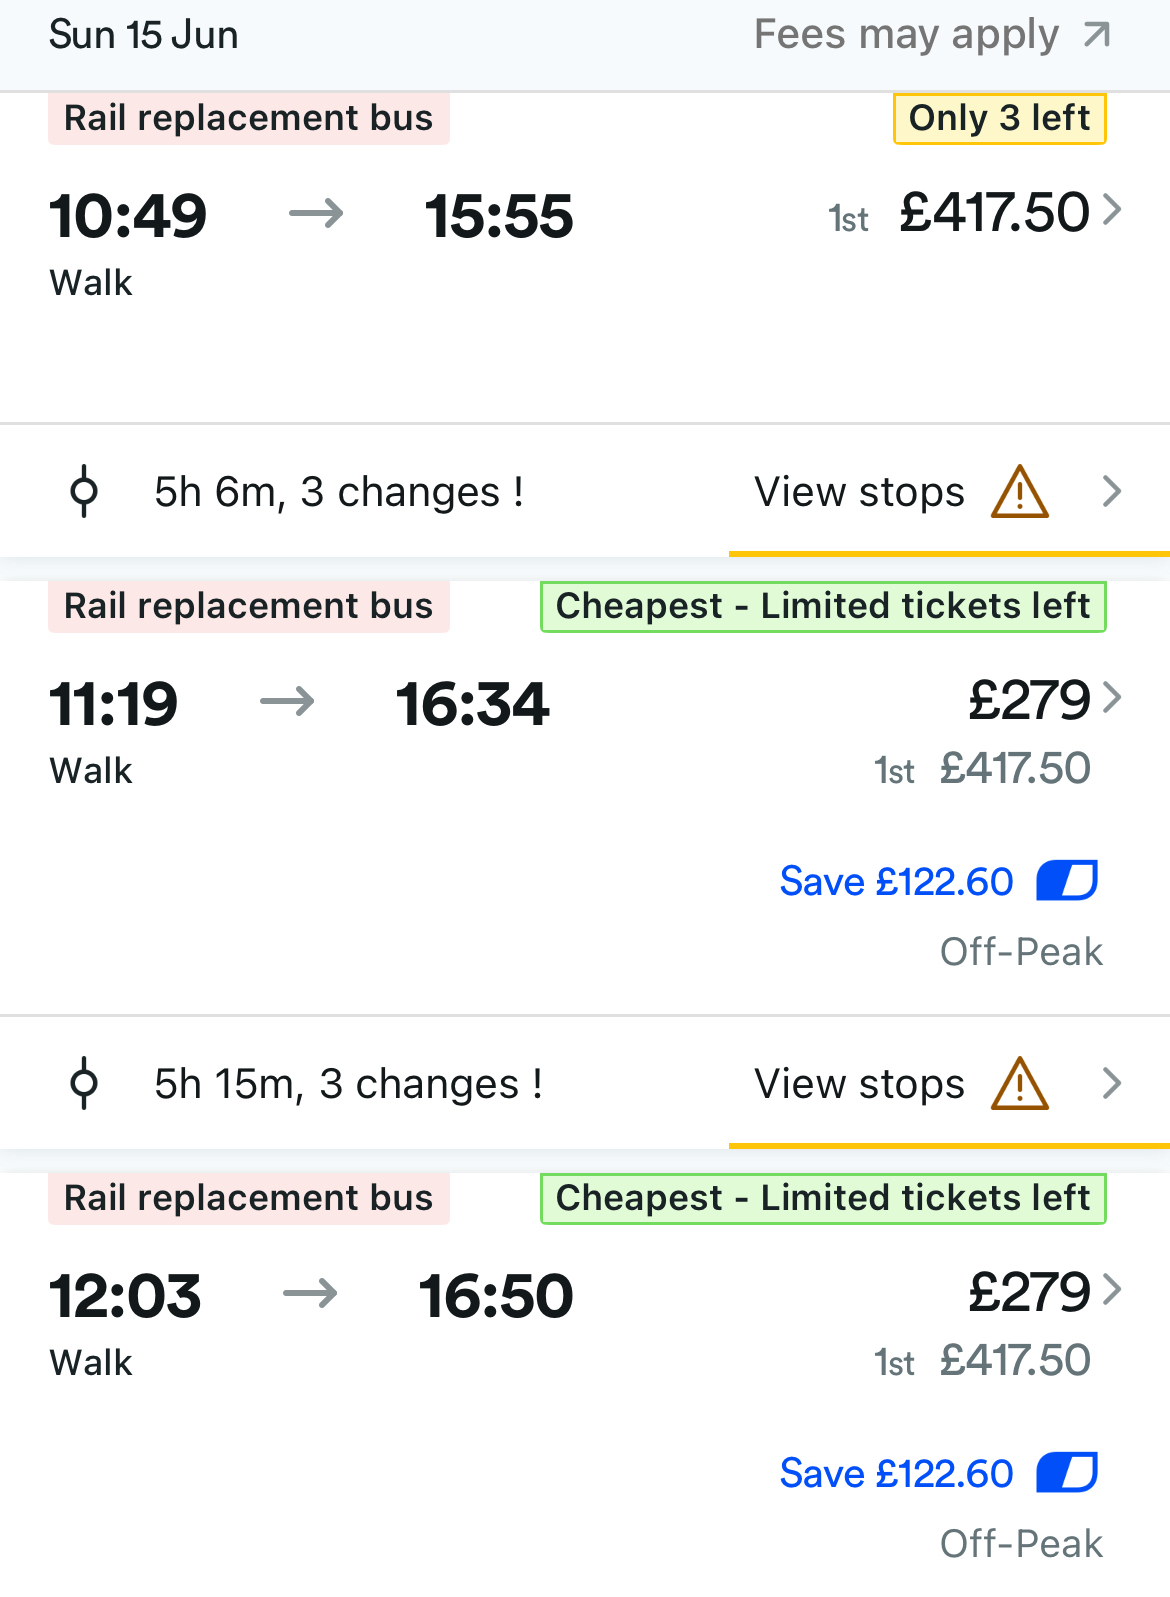Select first class £417.50 on 12:03 journey
The image size is (1170, 1597).
coord(1014,1361)
